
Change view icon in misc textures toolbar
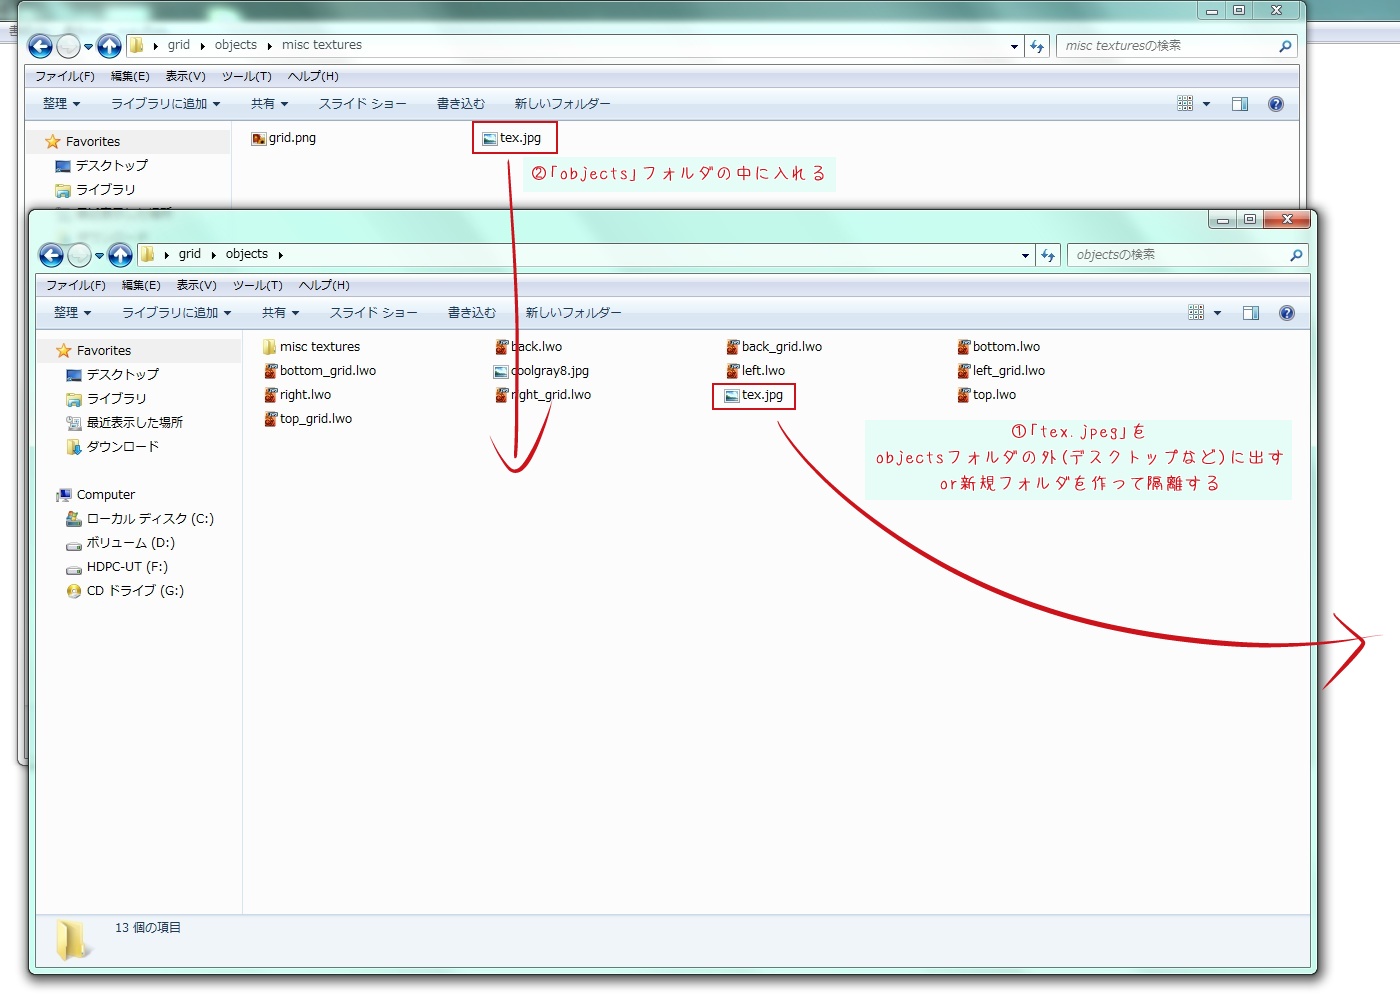pos(1185,104)
